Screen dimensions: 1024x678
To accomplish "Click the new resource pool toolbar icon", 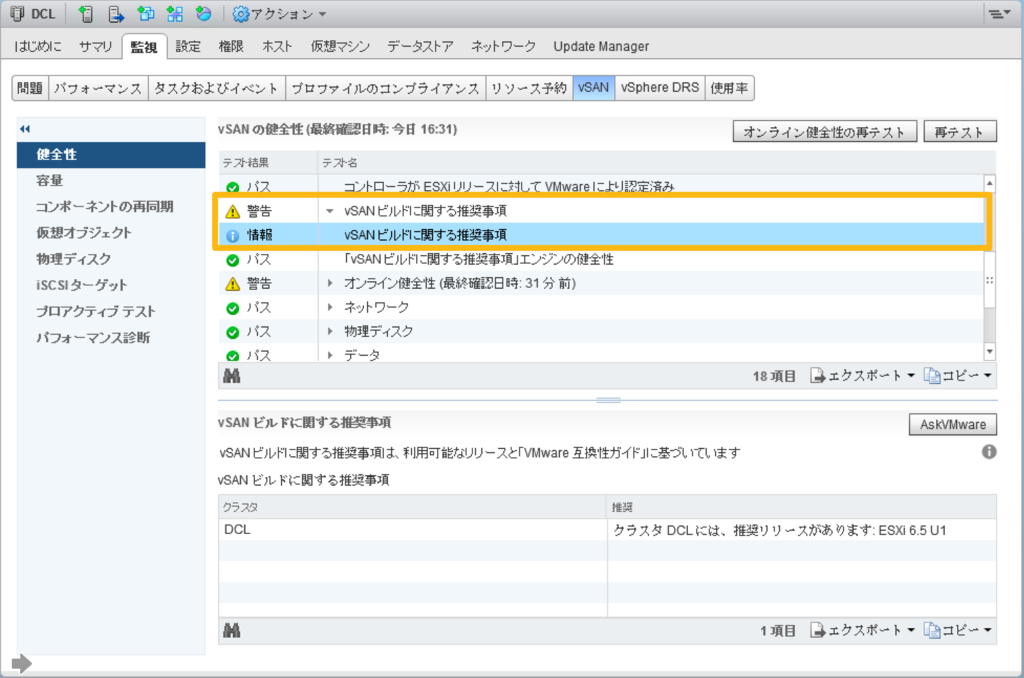I will (x=175, y=14).
